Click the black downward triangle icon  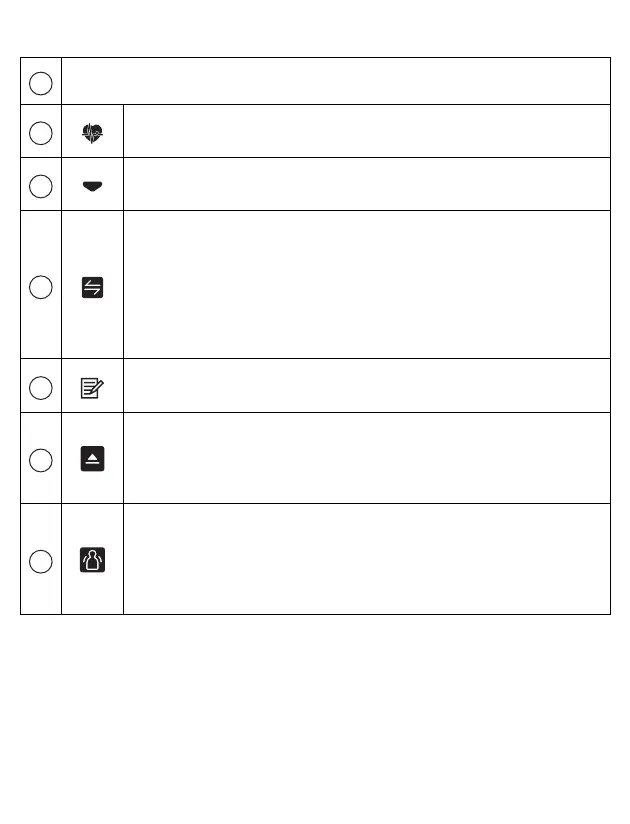(92, 186)
